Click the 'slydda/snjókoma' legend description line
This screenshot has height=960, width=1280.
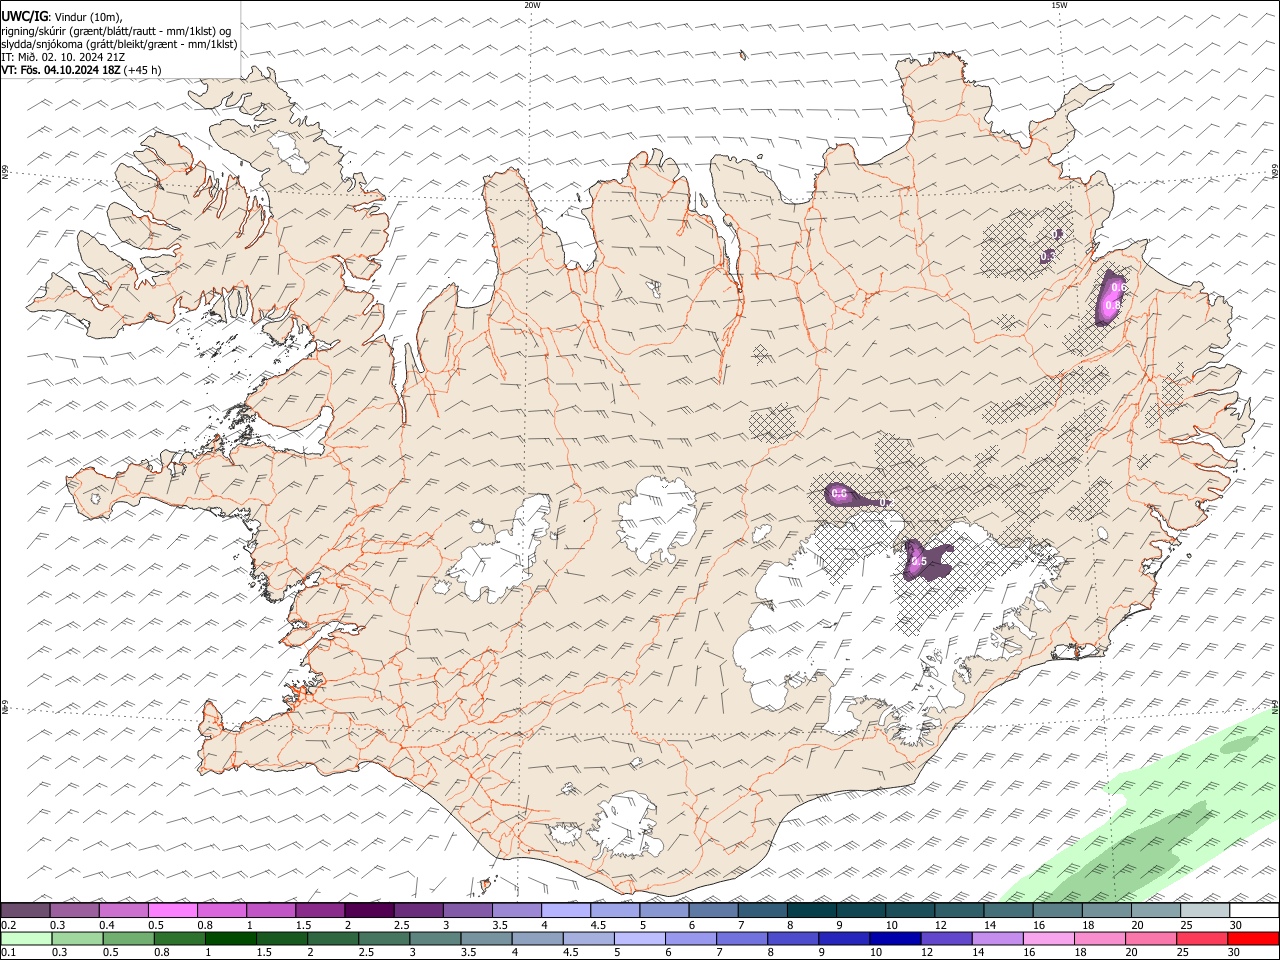coord(119,44)
